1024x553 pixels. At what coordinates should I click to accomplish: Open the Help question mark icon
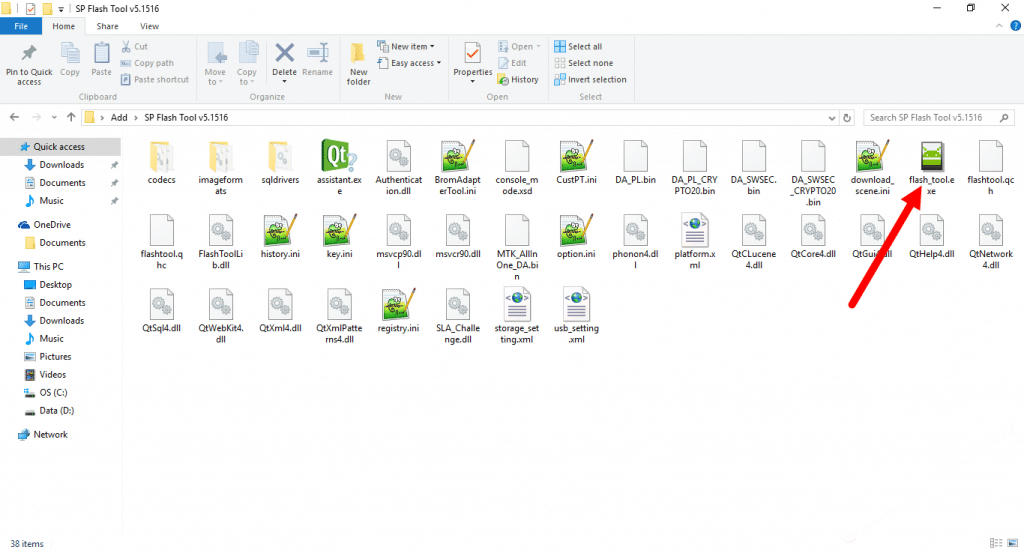click(1015, 26)
